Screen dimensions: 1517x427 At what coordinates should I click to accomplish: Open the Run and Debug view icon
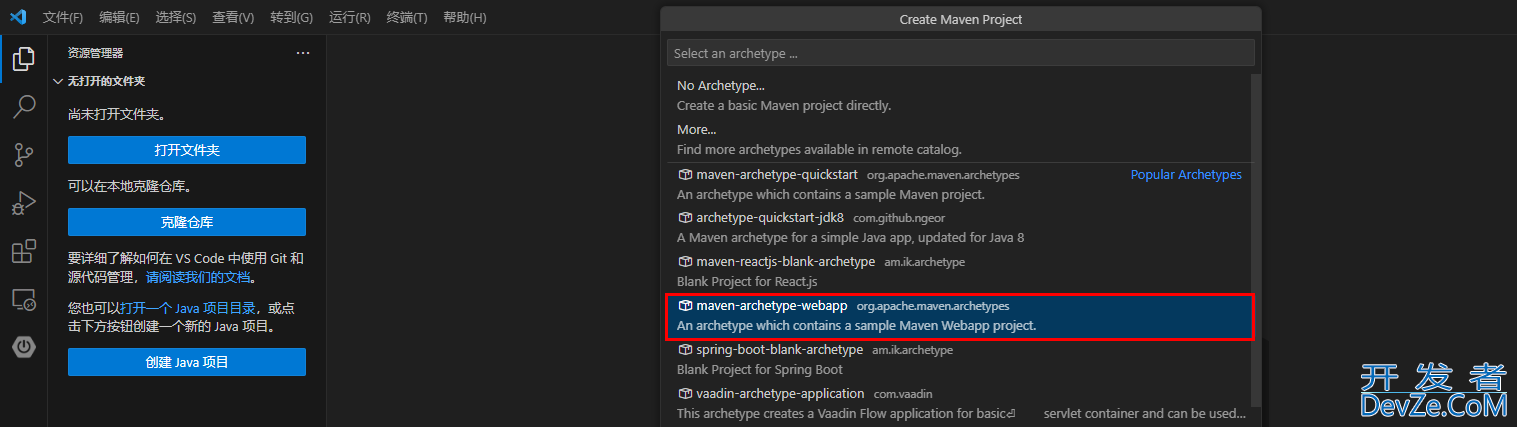[24, 203]
